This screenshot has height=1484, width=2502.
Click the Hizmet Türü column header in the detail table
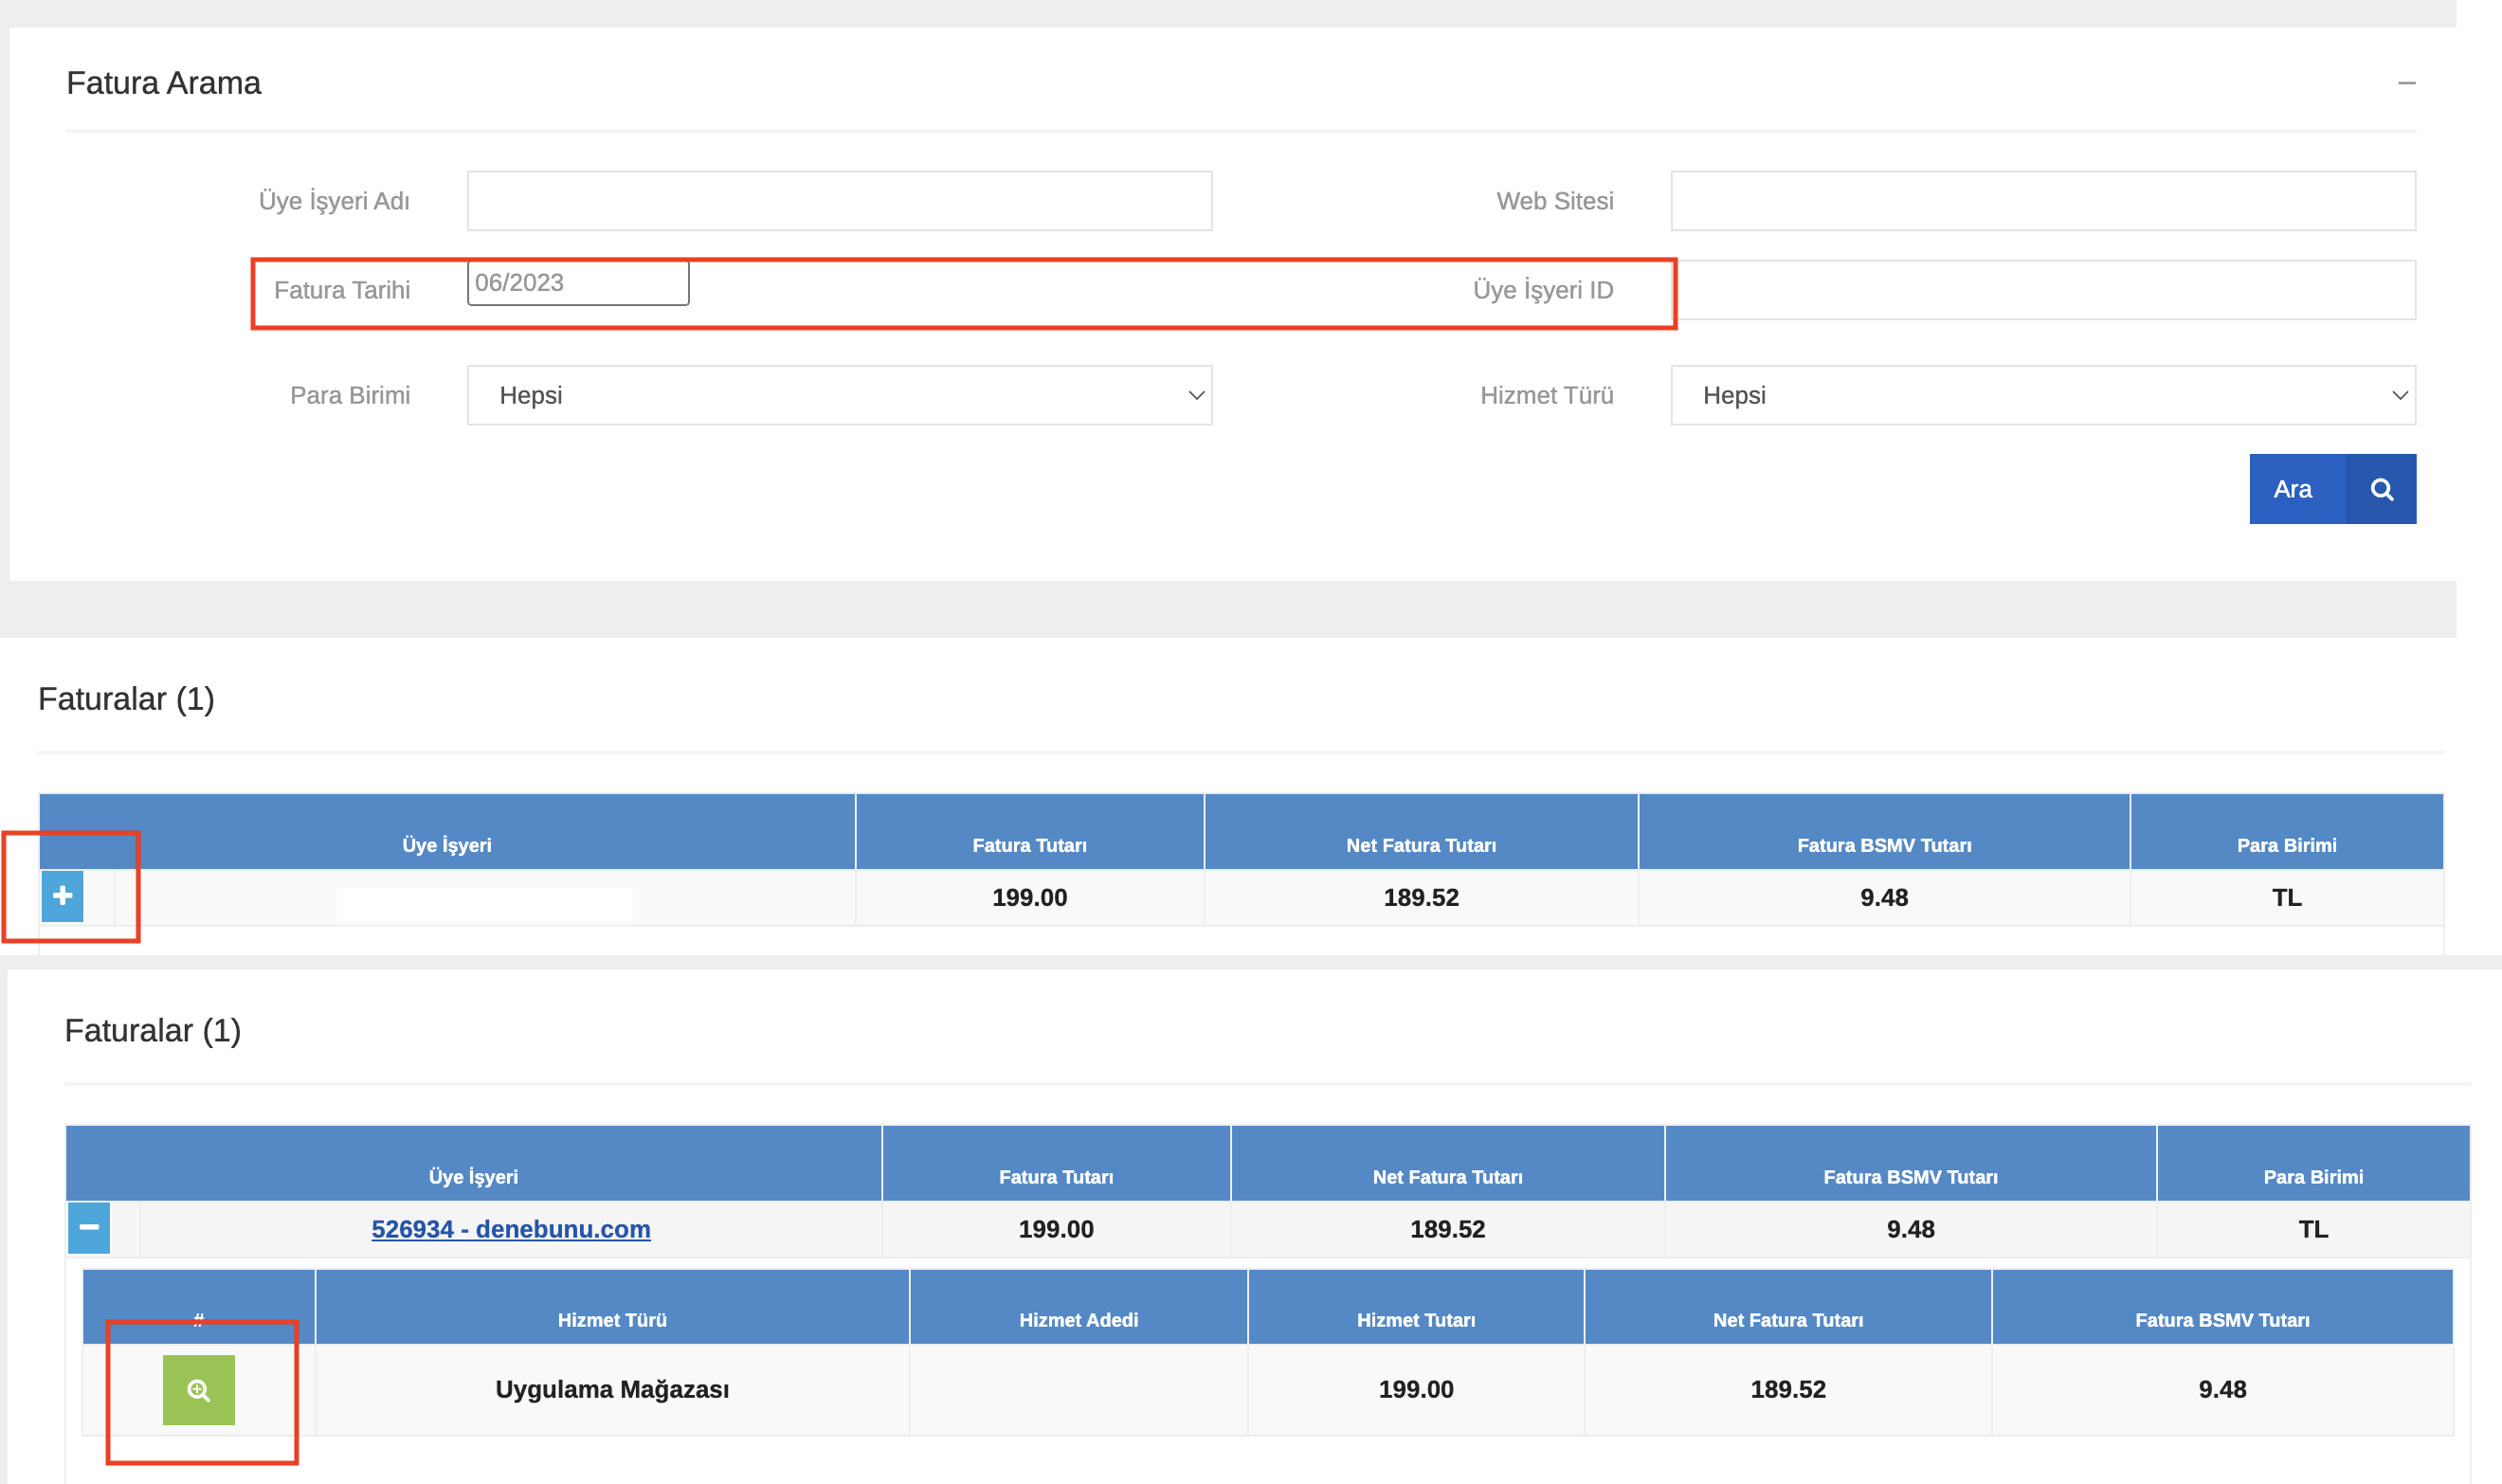(x=611, y=1320)
